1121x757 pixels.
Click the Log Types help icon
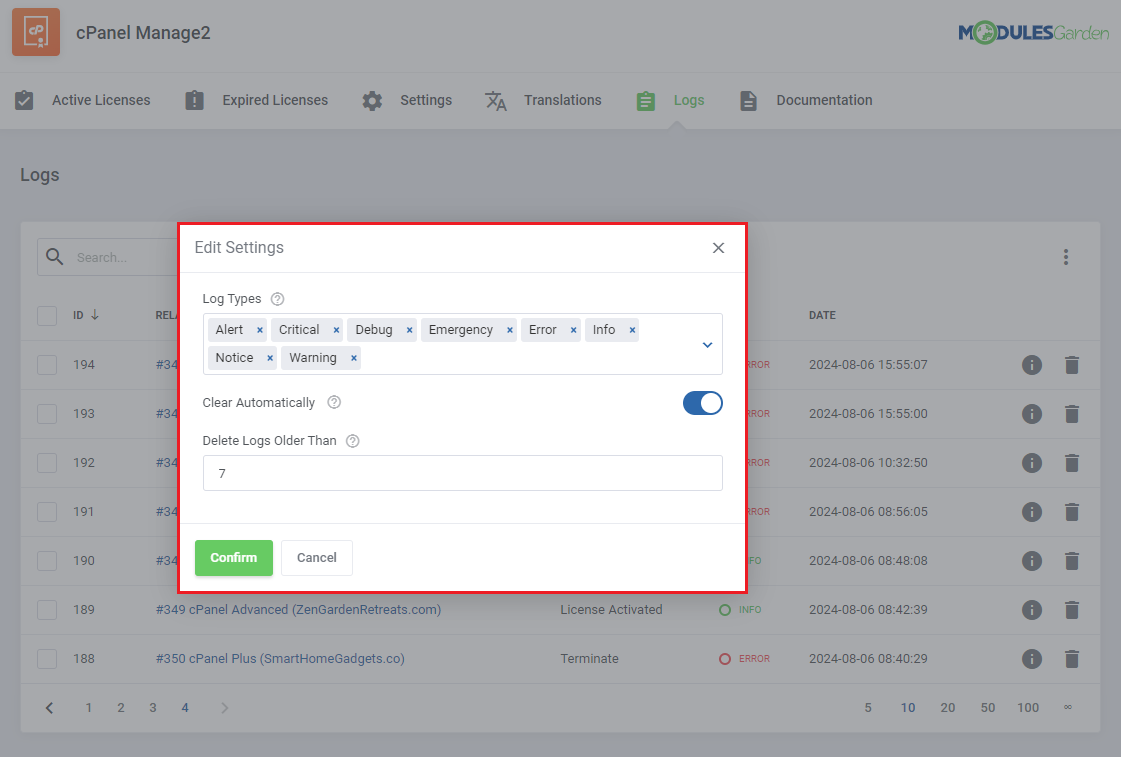point(277,299)
